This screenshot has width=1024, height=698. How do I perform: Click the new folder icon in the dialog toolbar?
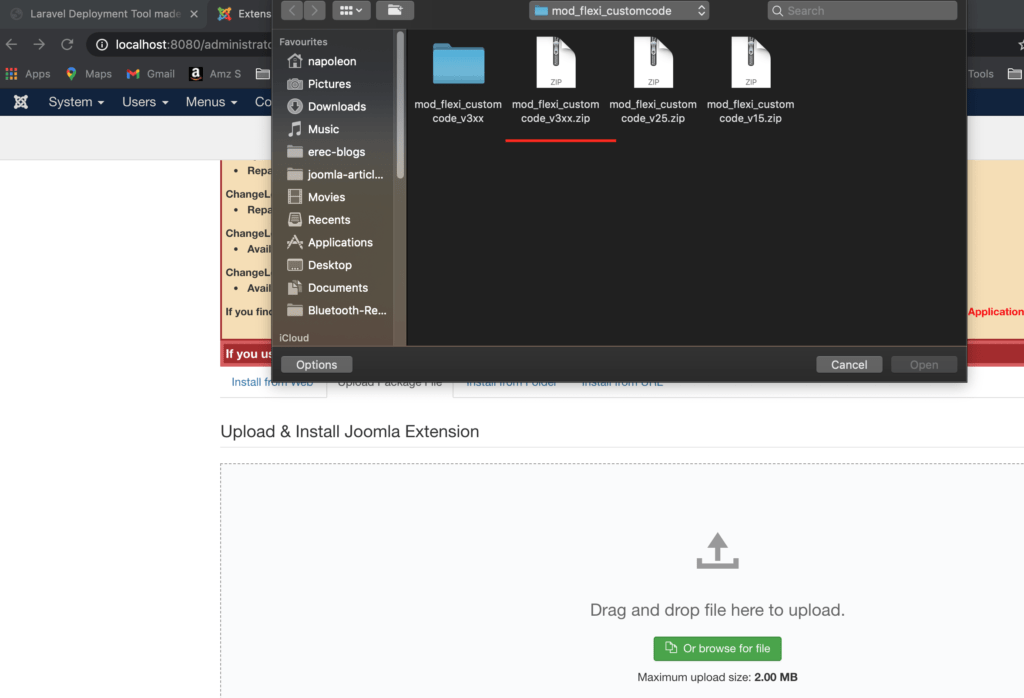(x=394, y=10)
